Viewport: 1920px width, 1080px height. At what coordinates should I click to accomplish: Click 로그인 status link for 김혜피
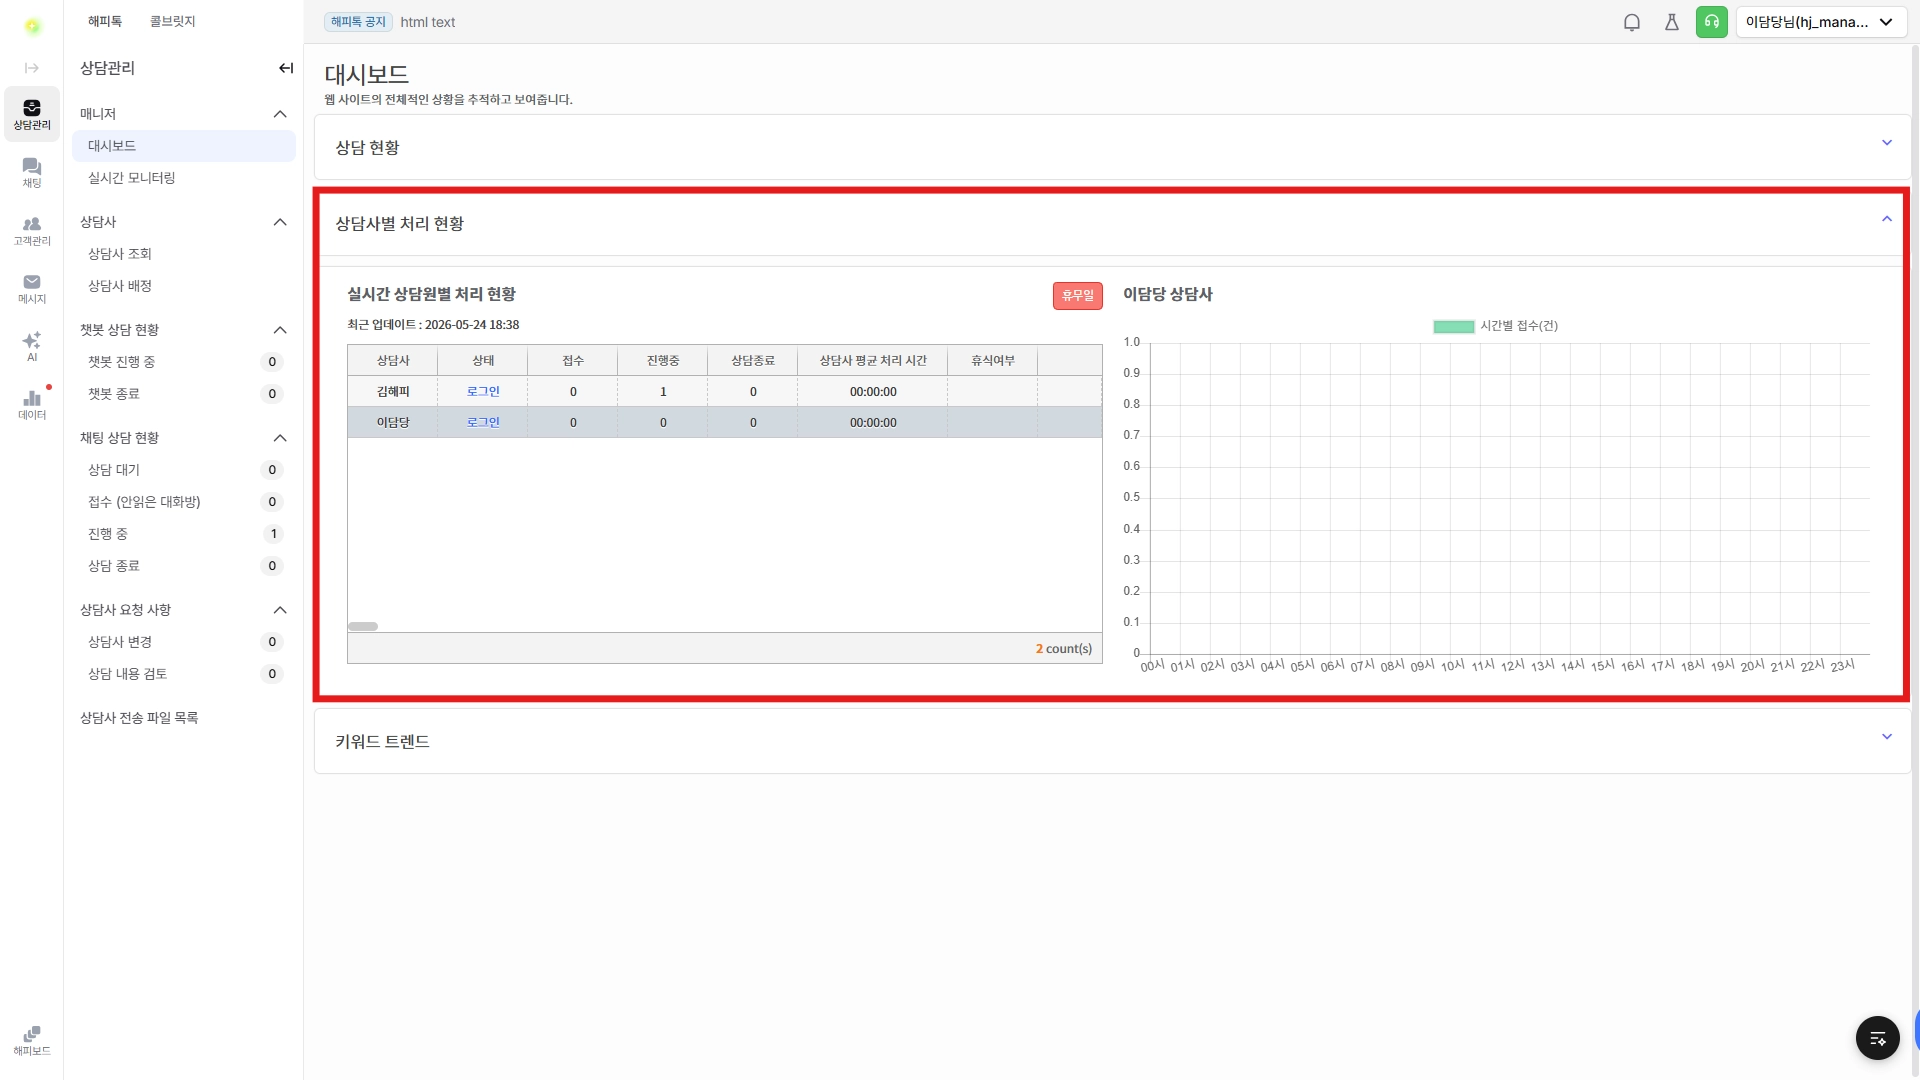[x=483, y=392]
